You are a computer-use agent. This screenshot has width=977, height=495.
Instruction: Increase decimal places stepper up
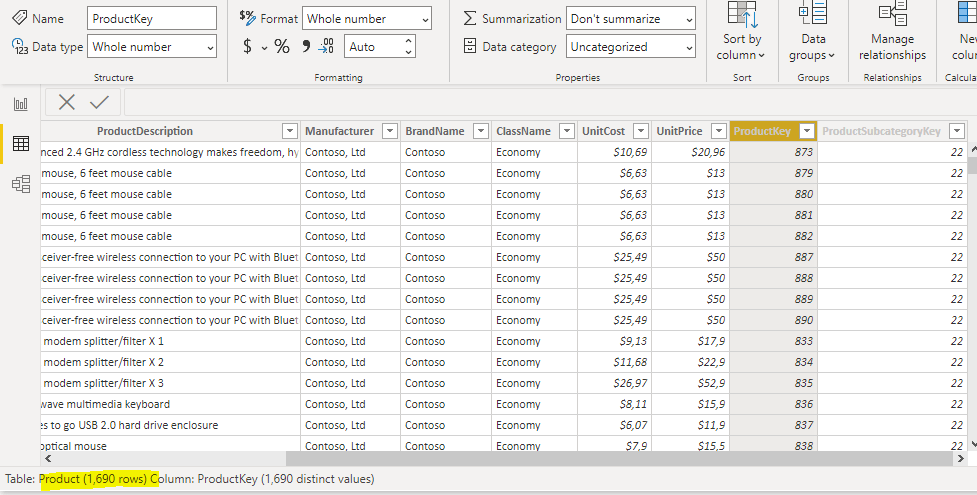pyautogui.click(x=409, y=42)
